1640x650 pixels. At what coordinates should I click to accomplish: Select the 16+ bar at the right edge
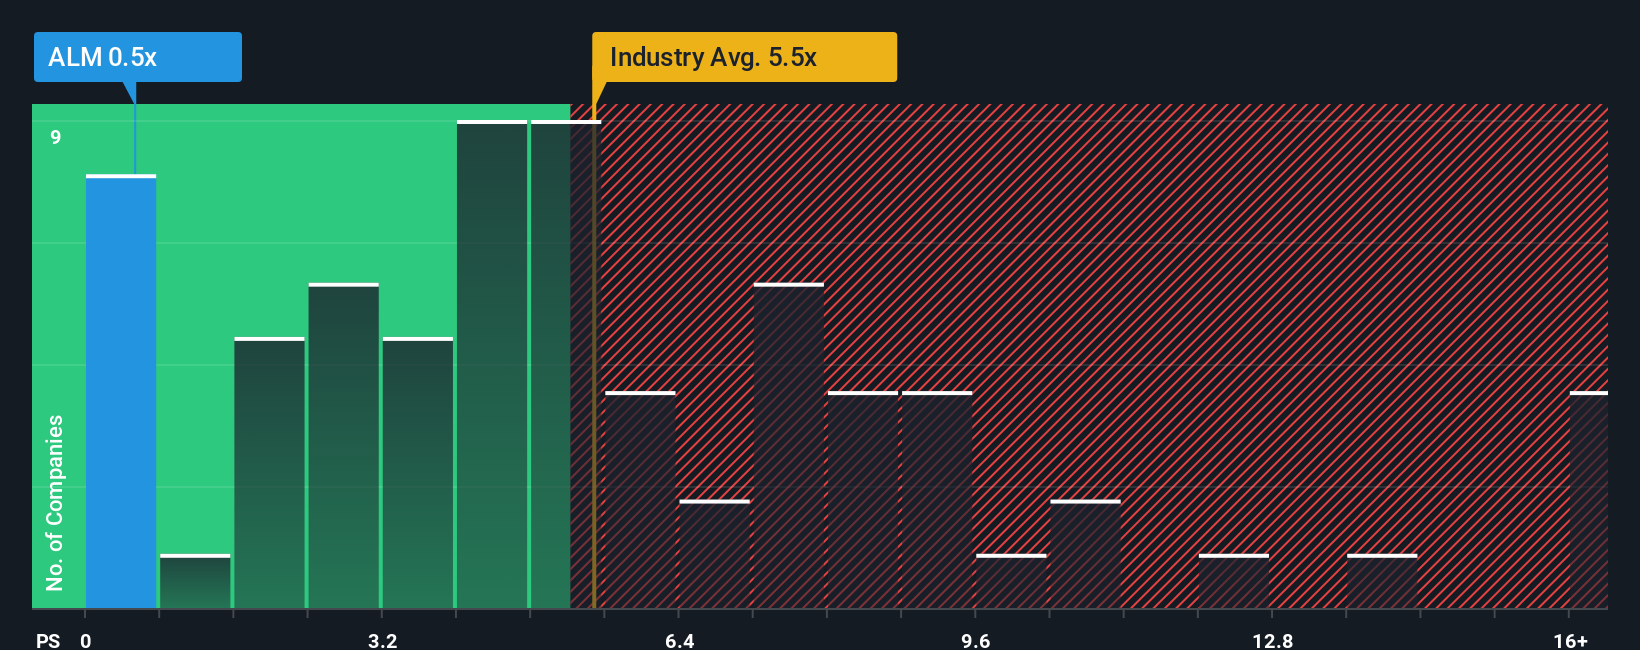tap(1589, 500)
